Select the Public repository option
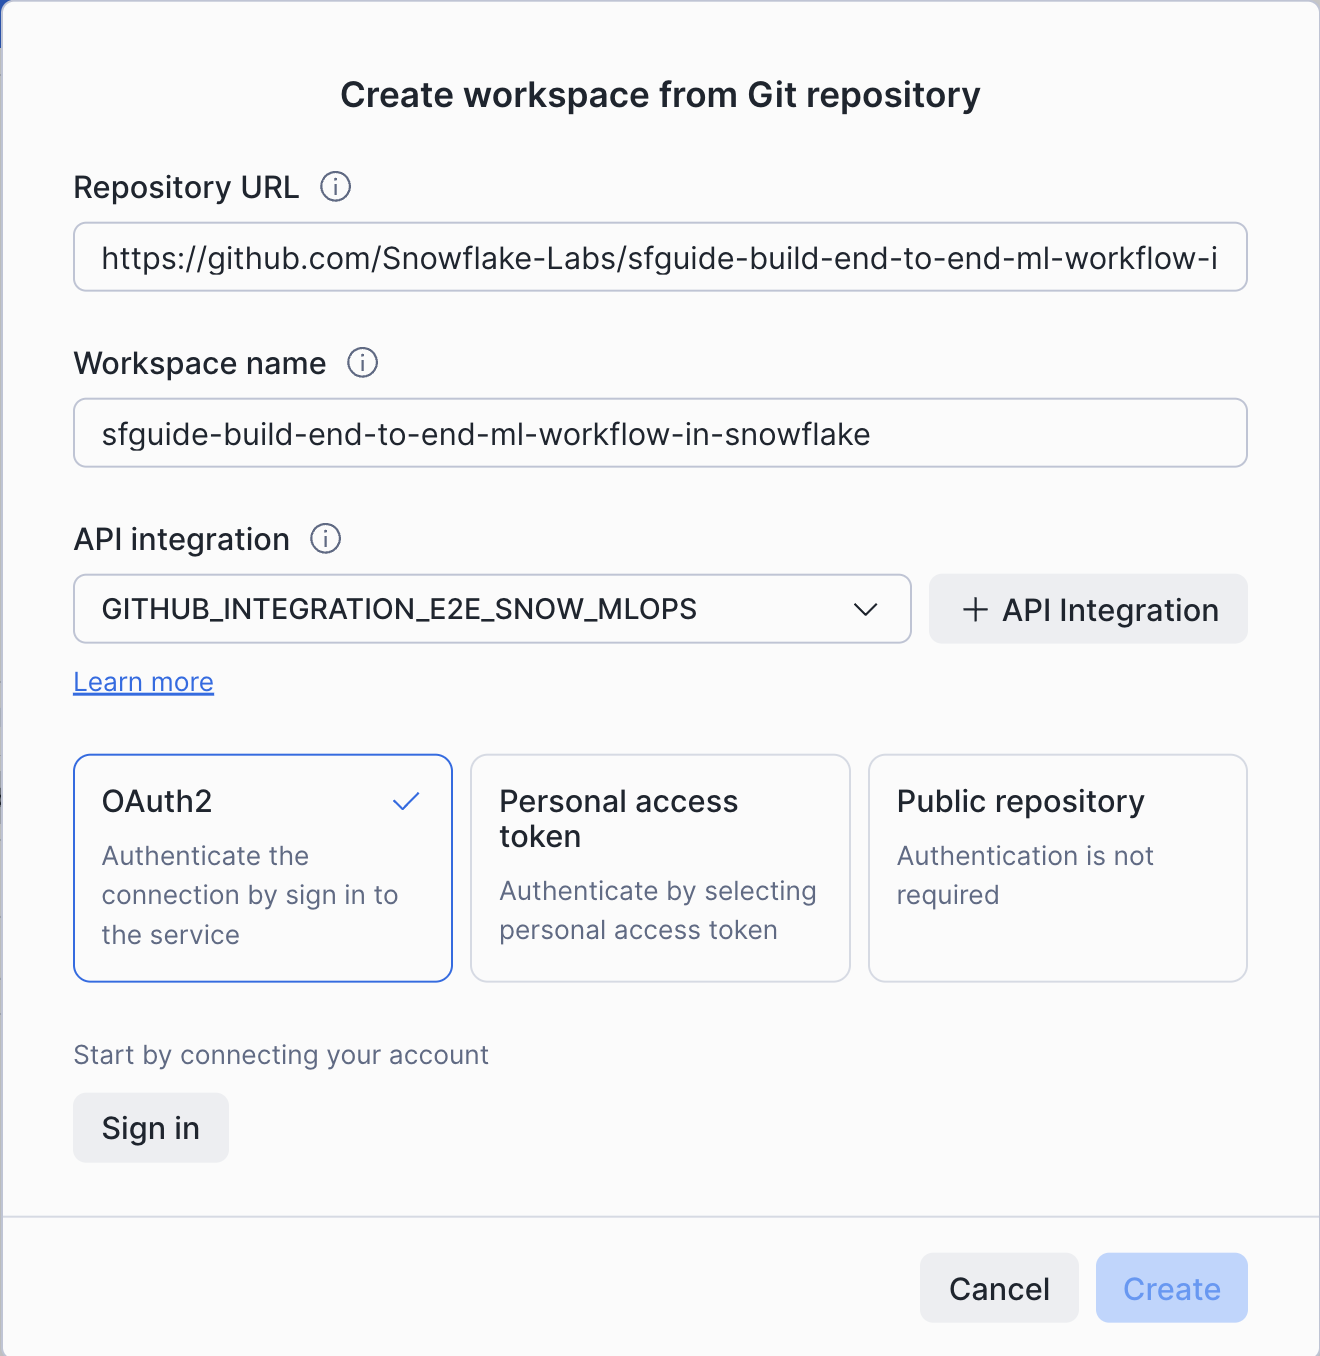 (x=1057, y=868)
